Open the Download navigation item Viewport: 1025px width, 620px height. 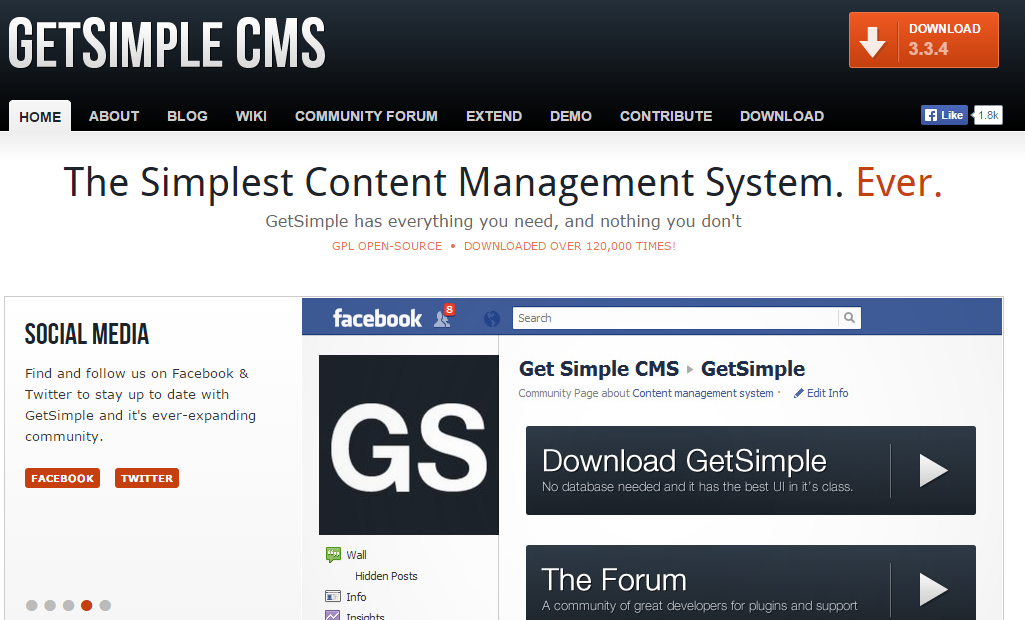(782, 116)
